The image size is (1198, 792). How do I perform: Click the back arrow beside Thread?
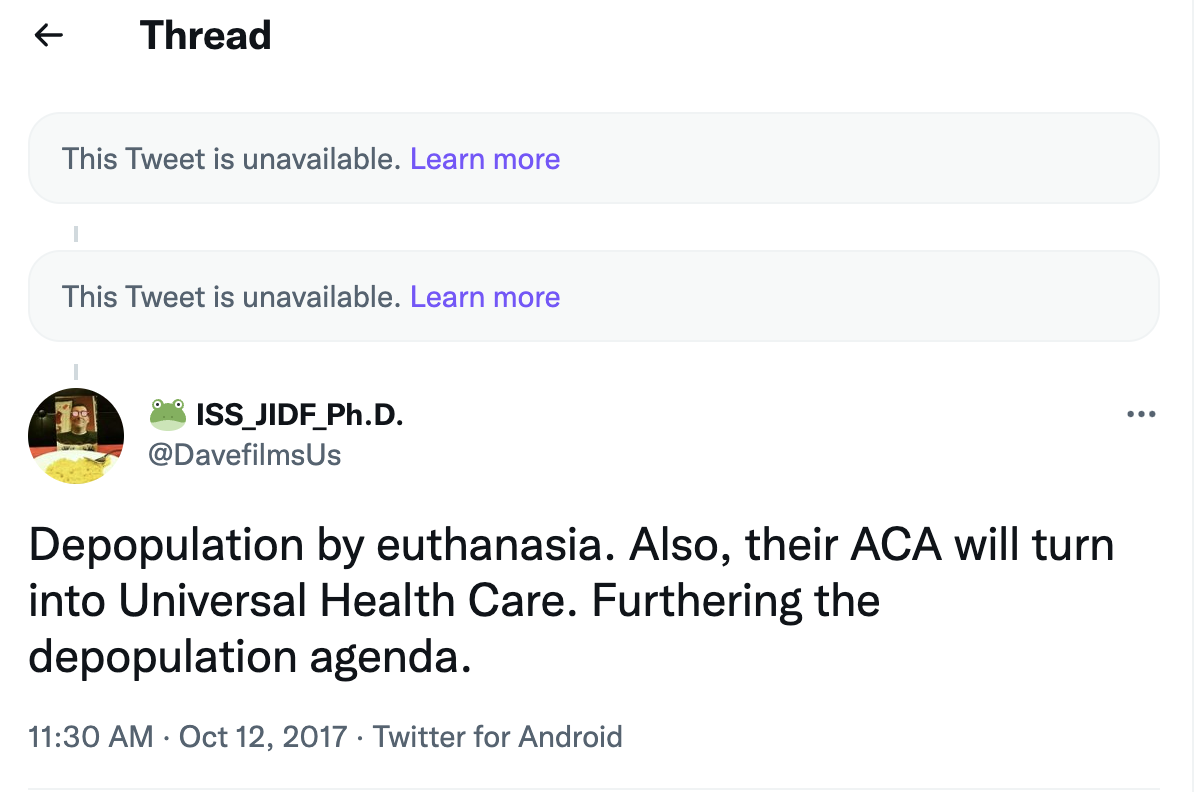point(48,36)
